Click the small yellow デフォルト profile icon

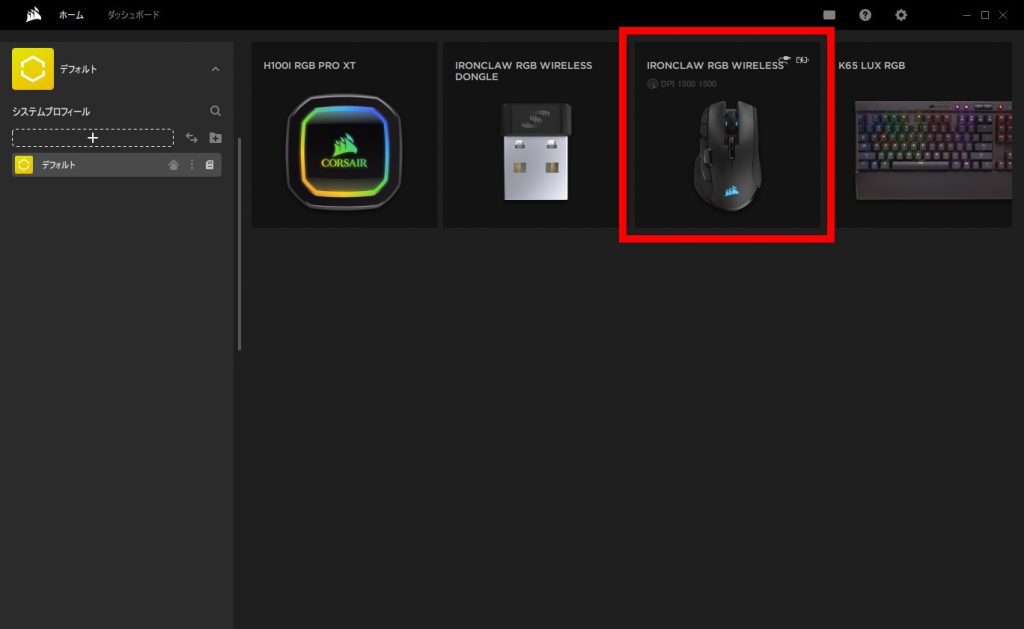coord(24,165)
